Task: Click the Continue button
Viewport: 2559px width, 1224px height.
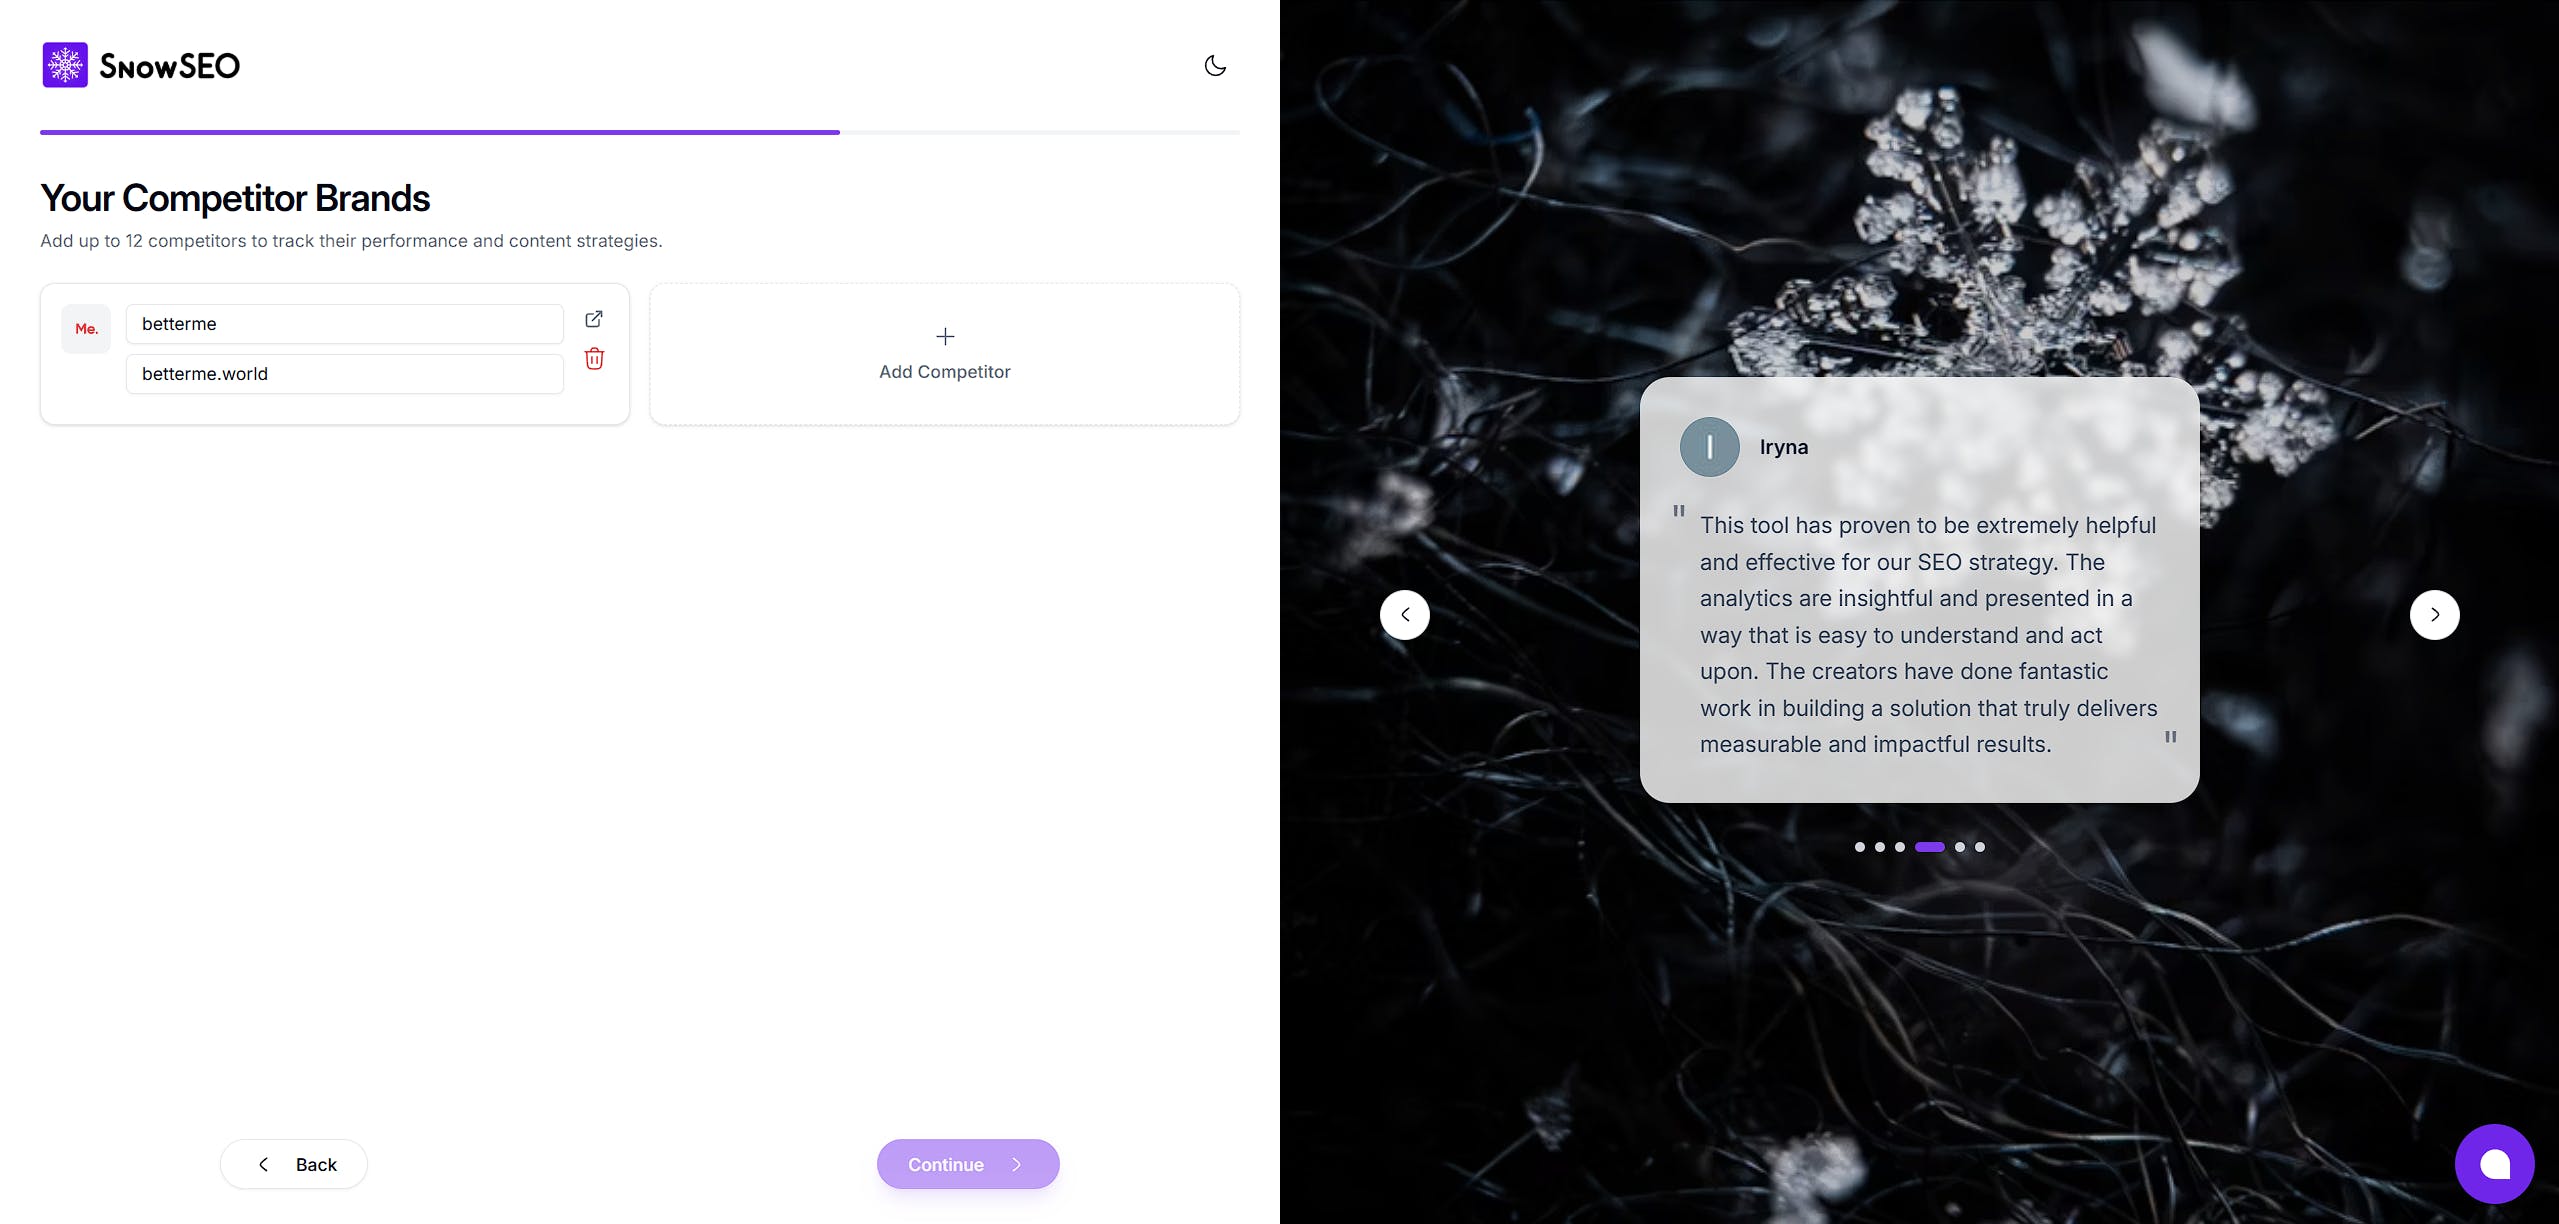Action: (968, 1164)
